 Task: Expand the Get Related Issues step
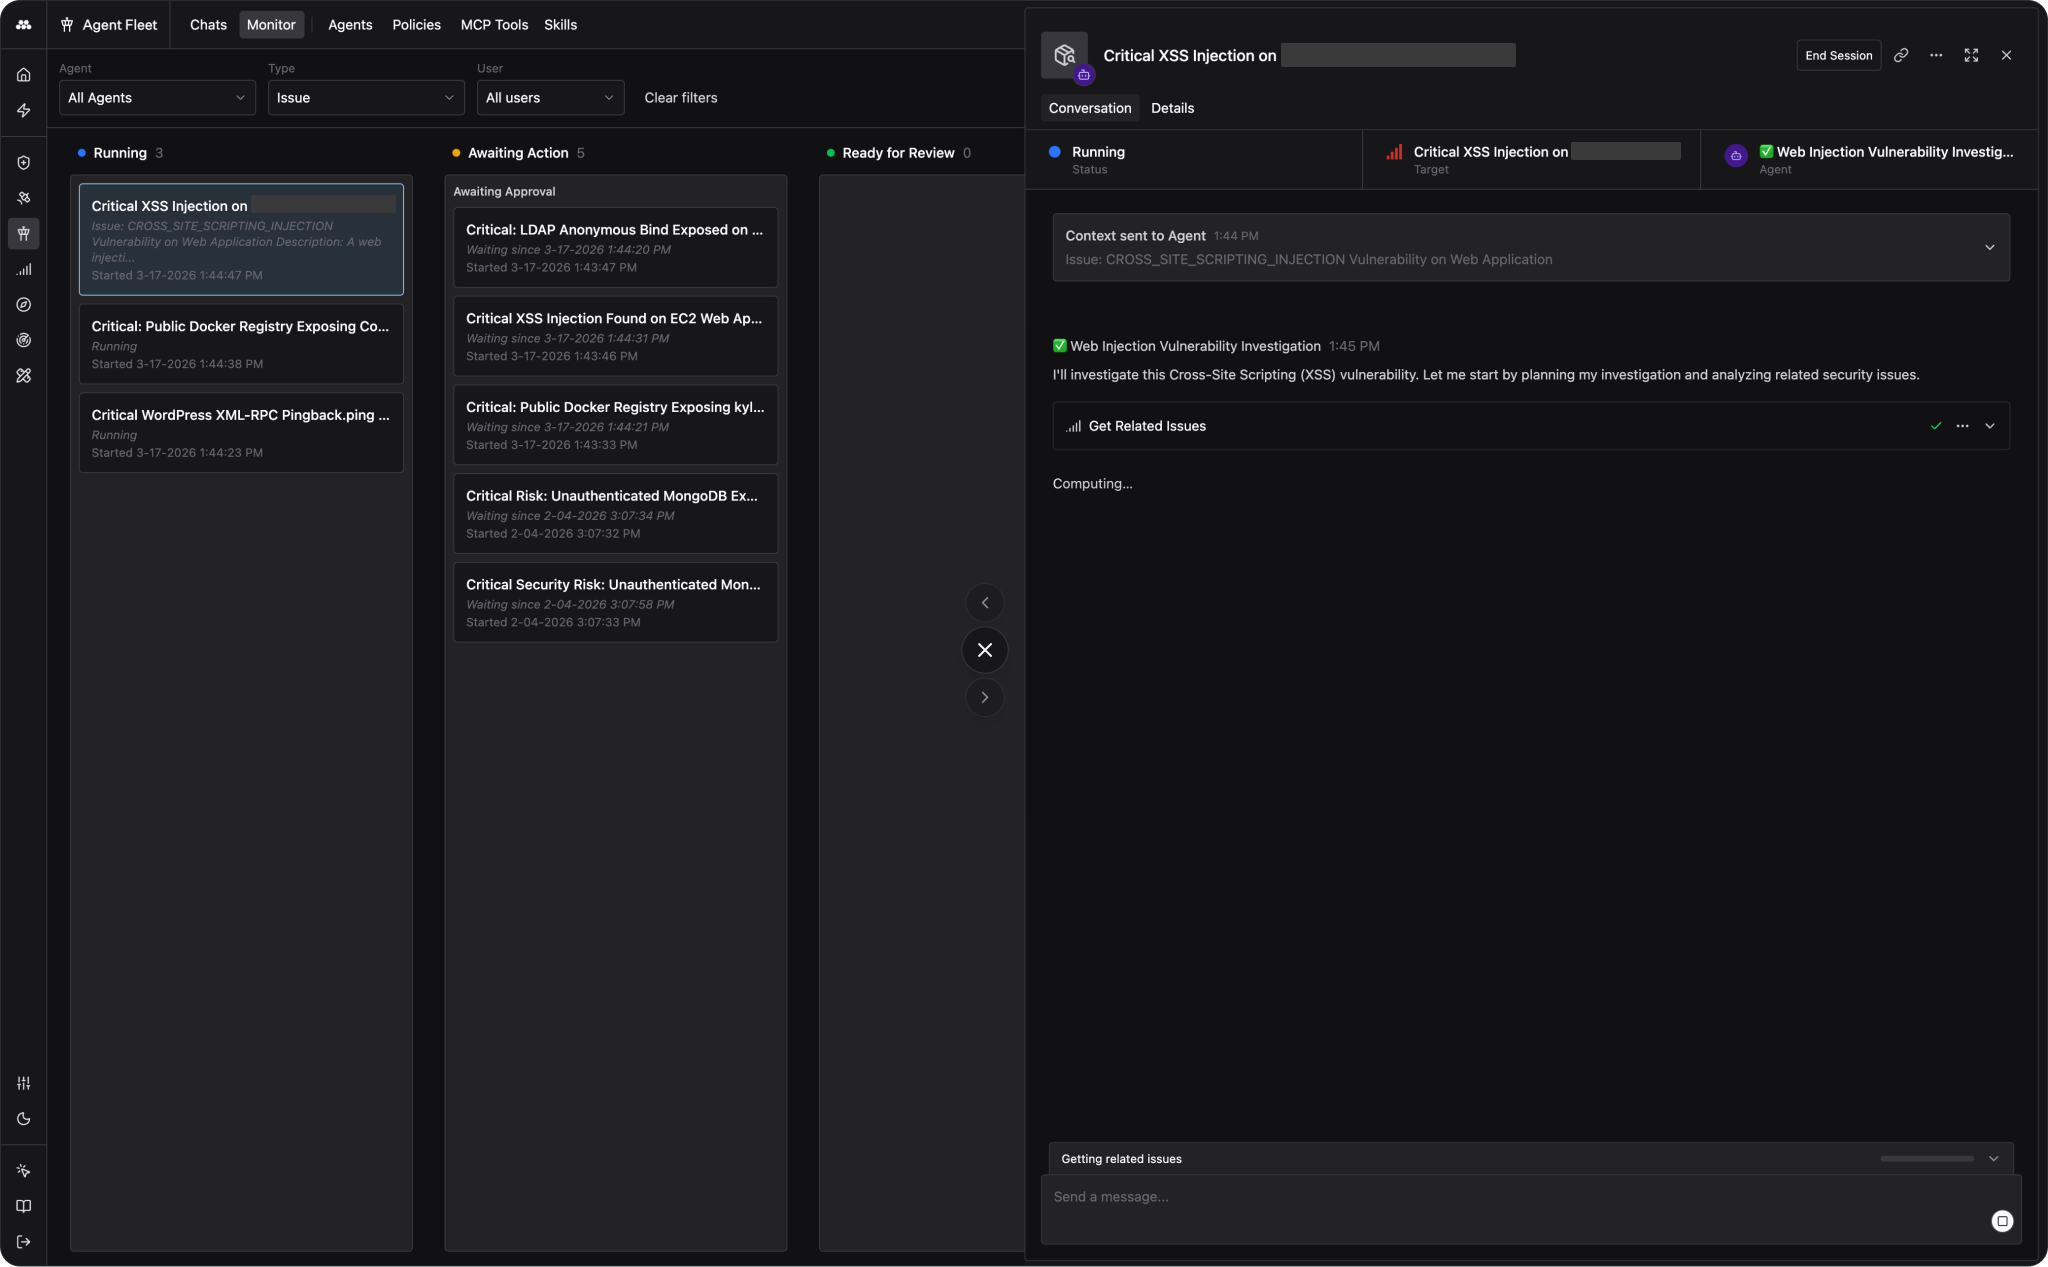coord(1989,426)
